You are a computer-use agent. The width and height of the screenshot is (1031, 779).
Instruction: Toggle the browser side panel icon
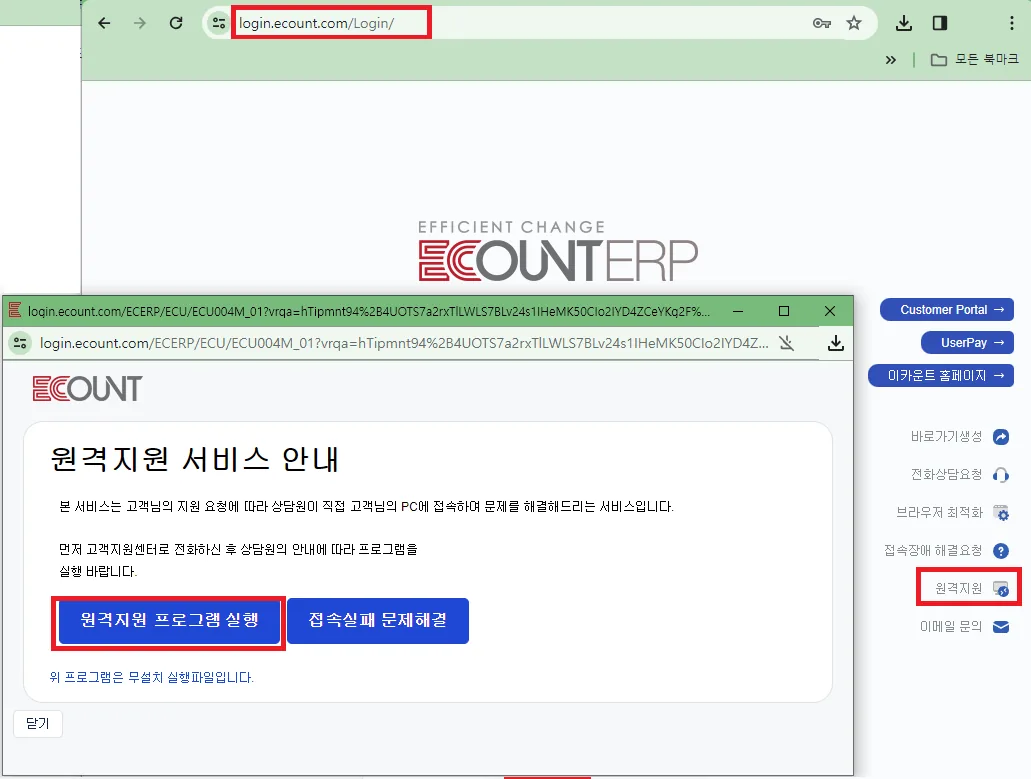coord(940,23)
